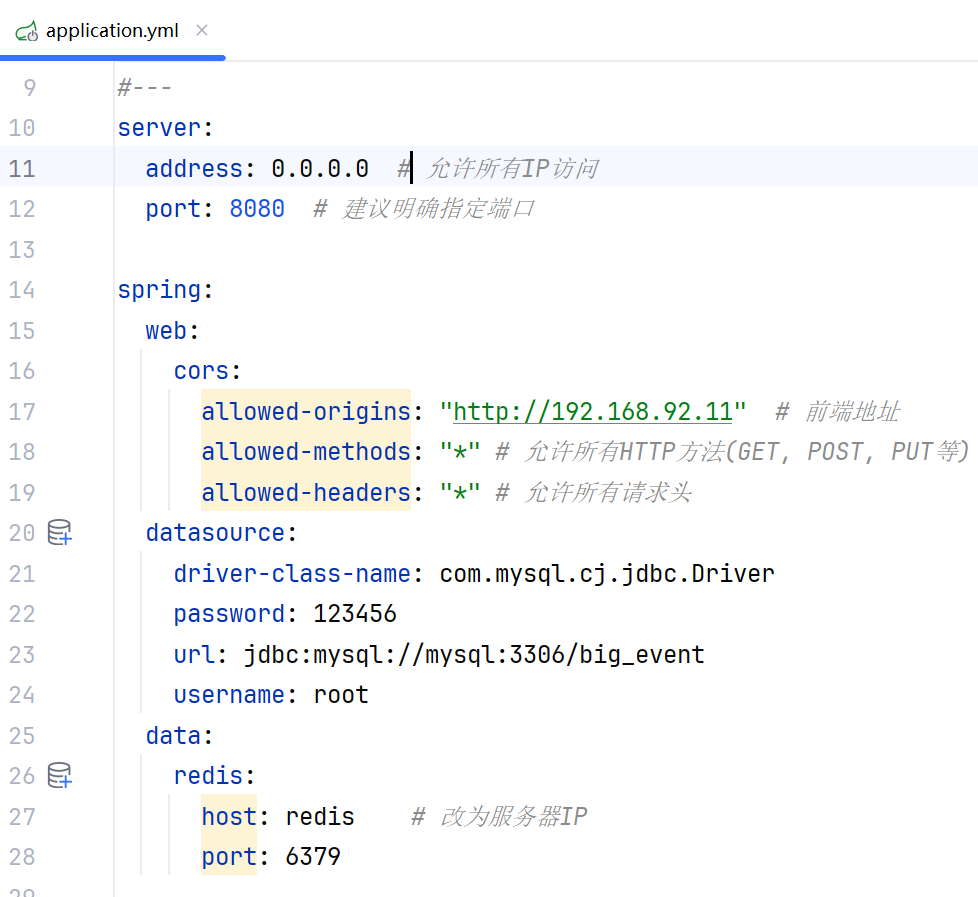978x897 pixels.
Task: Click the 'password' key on line 22
Action: pos(229,614)
